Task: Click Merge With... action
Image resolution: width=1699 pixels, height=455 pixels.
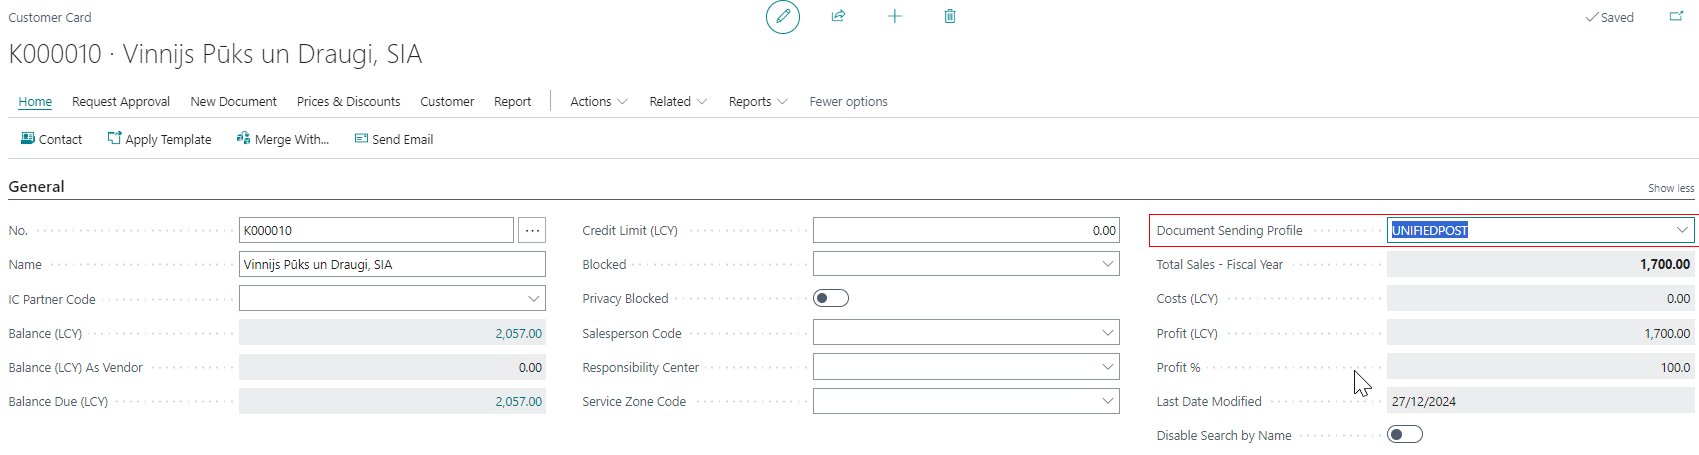Action: [282, 139]
